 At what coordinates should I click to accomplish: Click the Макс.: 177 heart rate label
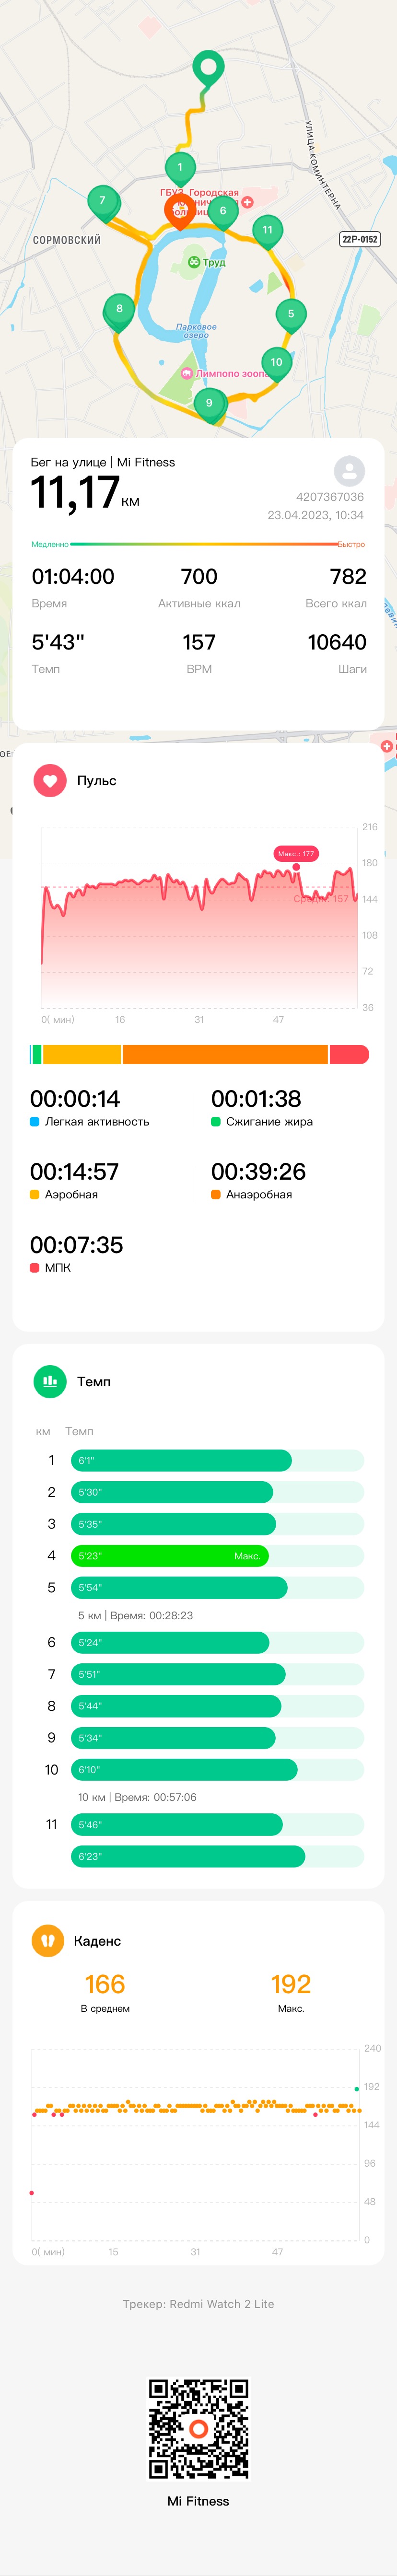point(296,853)
